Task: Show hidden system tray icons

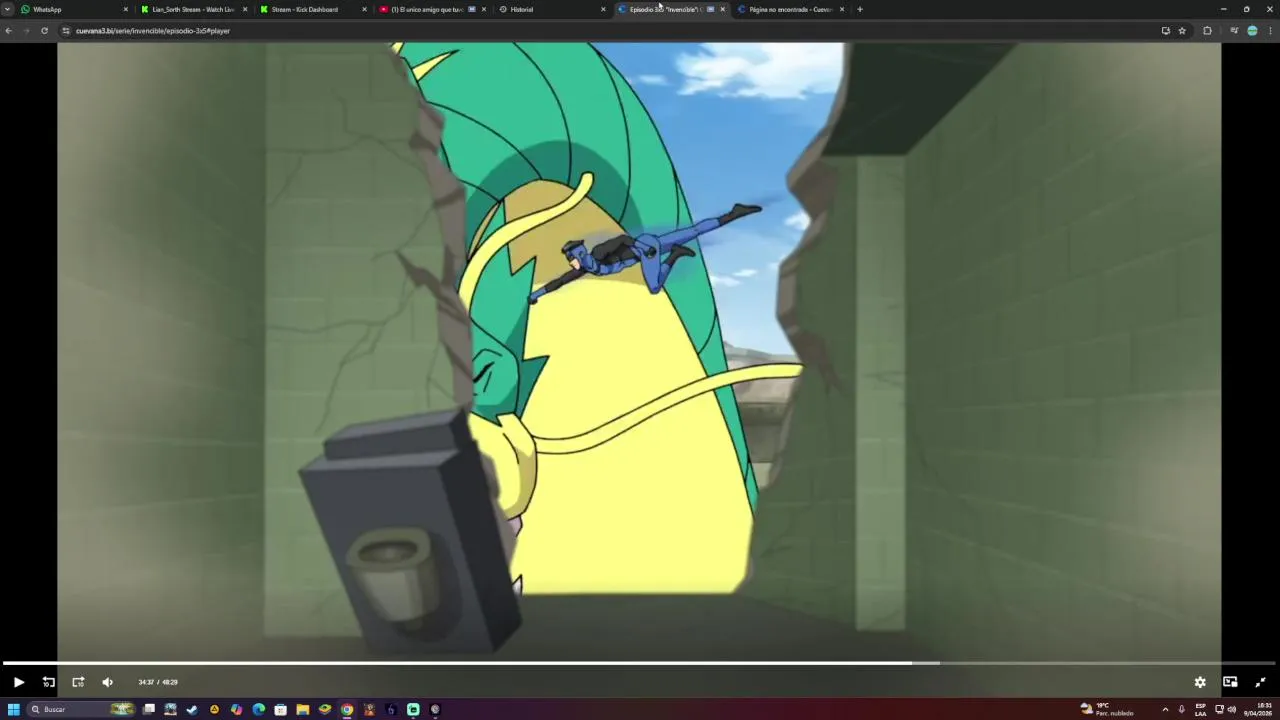Action: point(1165,709)
